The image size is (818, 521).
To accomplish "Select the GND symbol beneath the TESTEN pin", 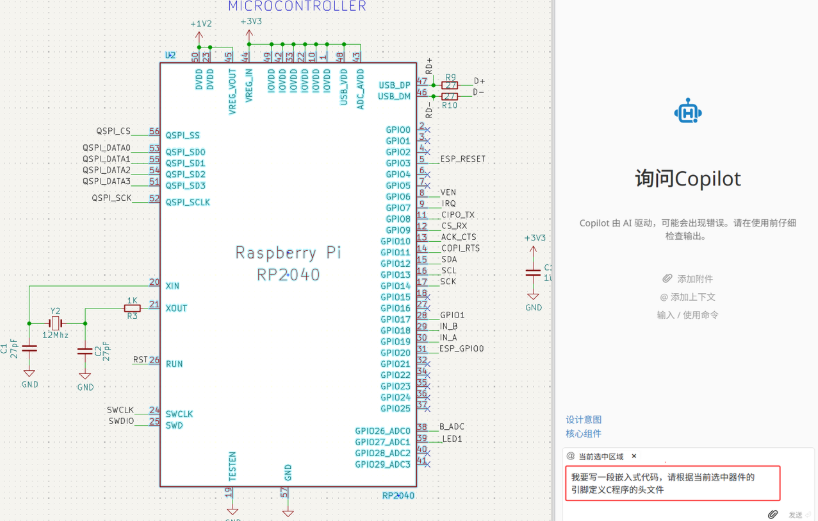I will tap(233, 513).
